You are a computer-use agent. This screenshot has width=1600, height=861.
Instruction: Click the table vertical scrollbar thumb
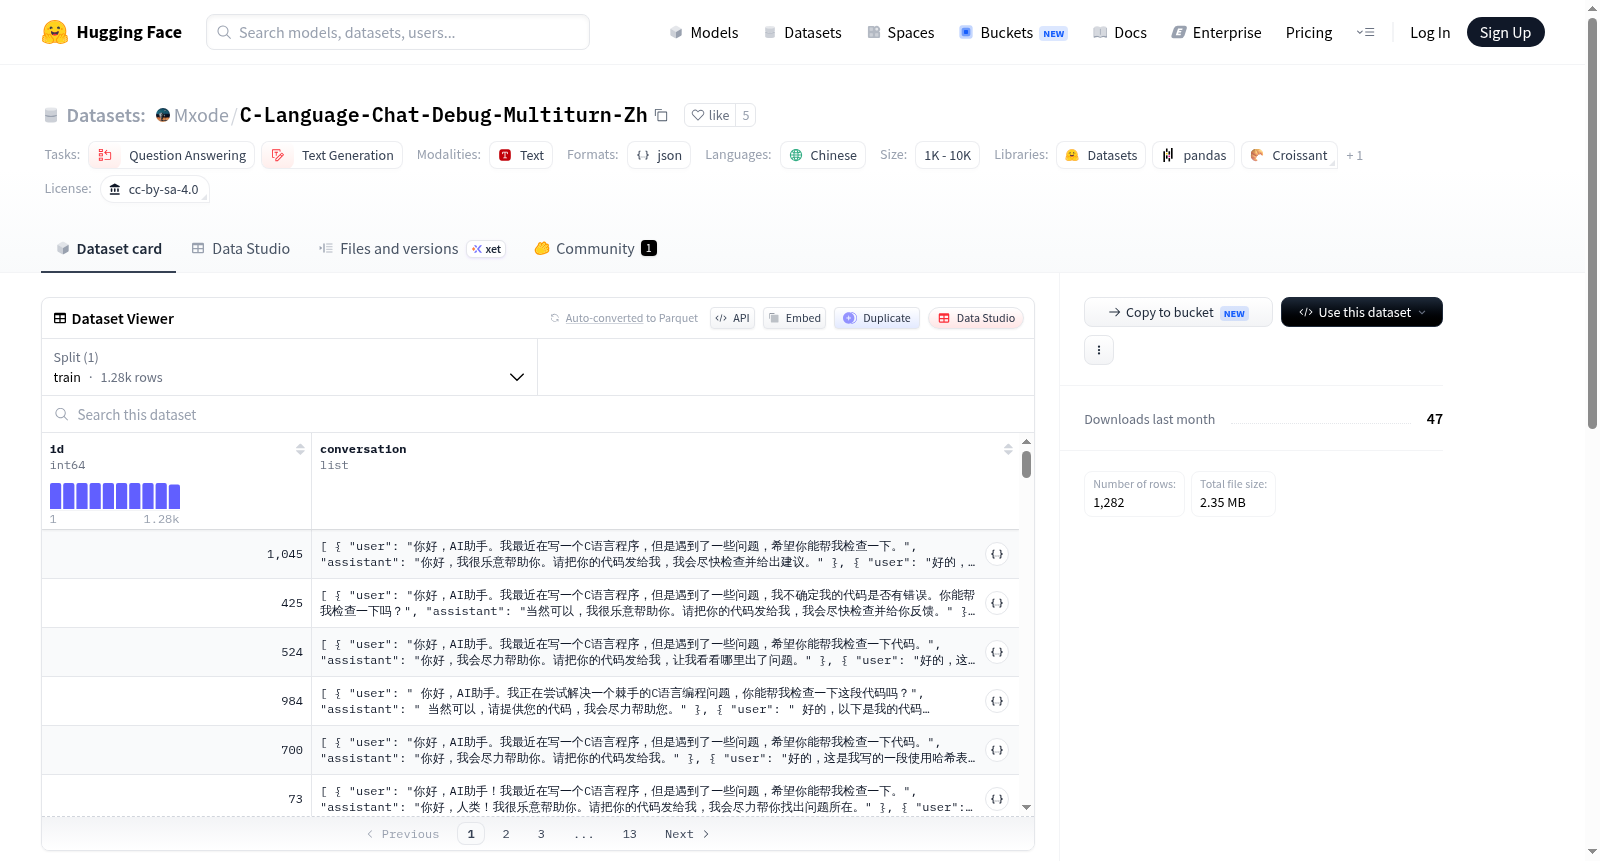(1026, 464)
